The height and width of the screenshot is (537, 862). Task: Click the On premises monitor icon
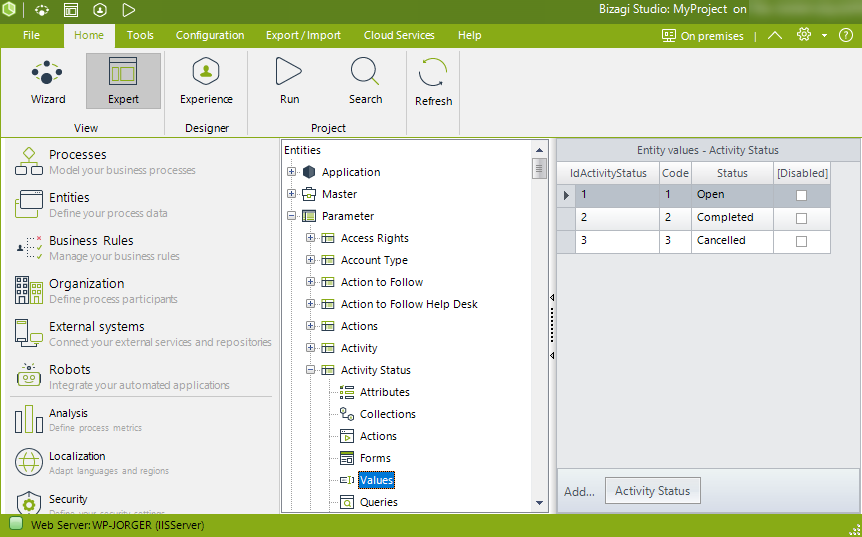click(668, 36)
